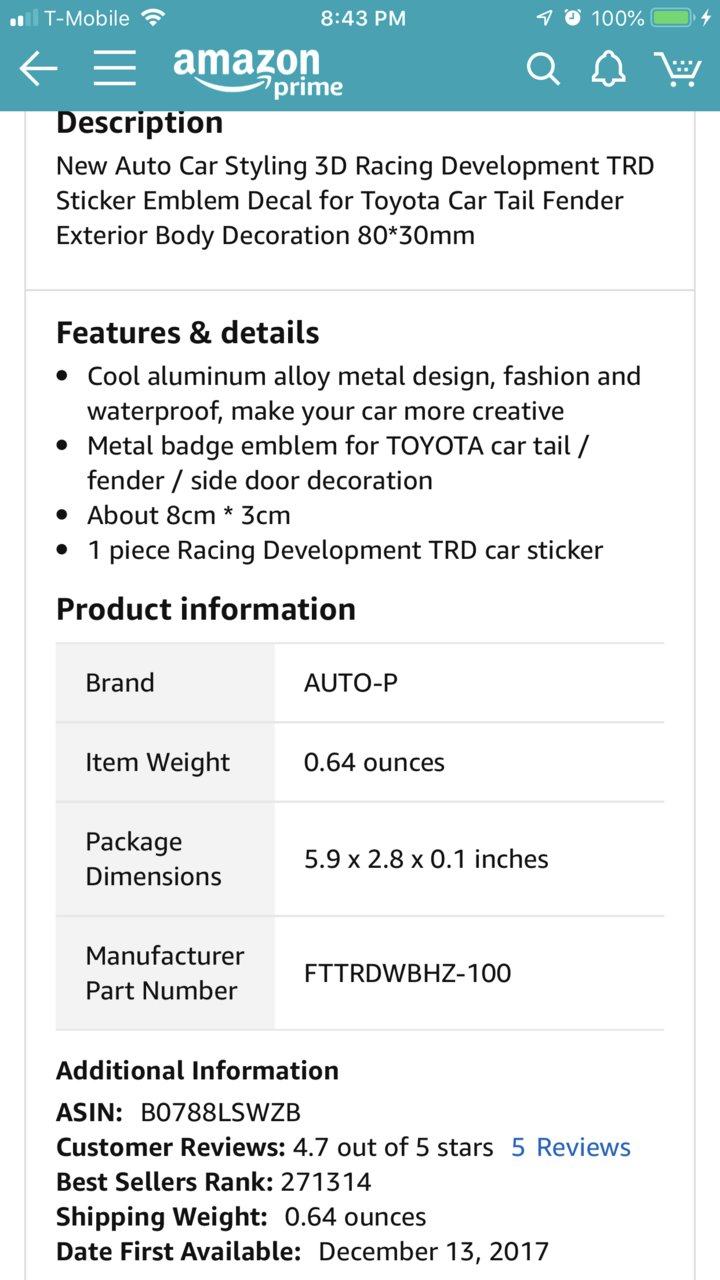Tap the Brand row AUTO-P value

click(x=351, y=683)
